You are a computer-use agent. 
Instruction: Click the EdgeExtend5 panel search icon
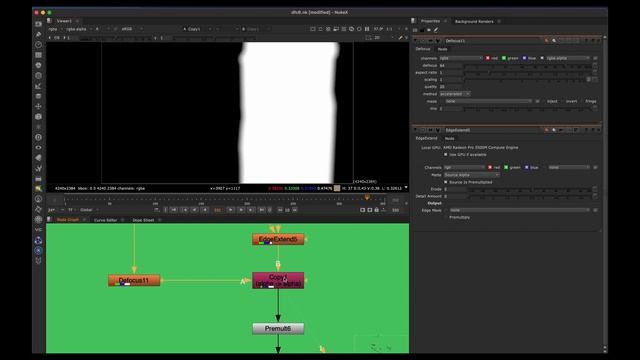coord(554,130)
